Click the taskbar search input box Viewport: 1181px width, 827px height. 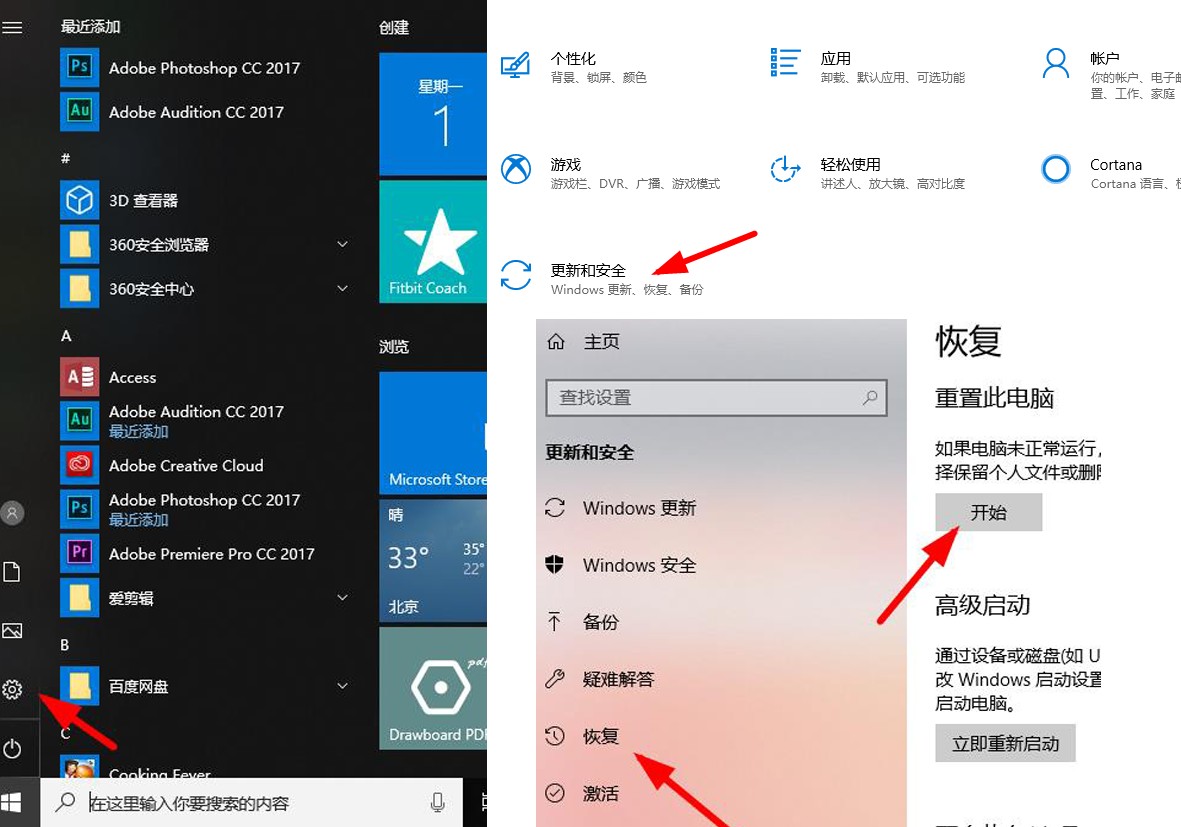coord(252,803)
